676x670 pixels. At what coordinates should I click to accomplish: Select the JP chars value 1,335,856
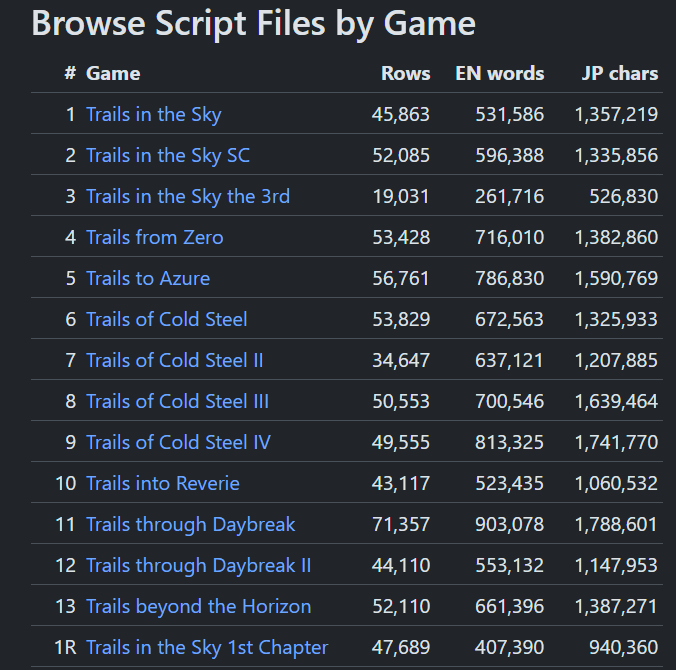pos(617,156)
